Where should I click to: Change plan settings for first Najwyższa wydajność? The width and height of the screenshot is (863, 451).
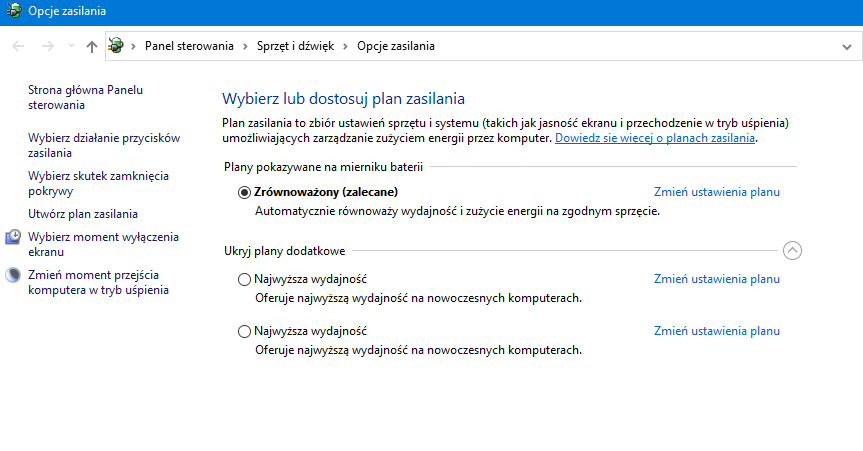[x=717, y=279]
